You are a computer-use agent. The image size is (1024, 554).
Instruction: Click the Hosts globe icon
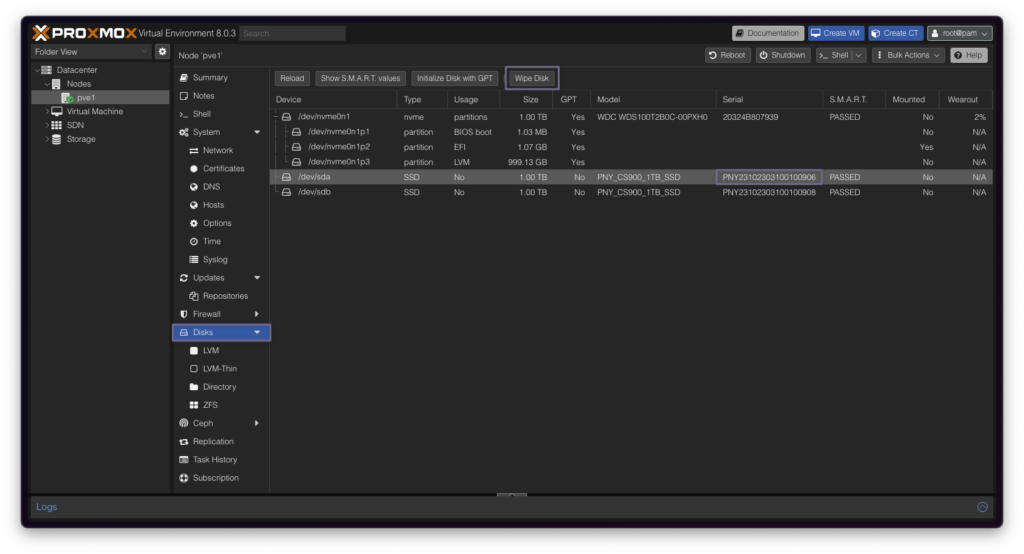(193, 205)
